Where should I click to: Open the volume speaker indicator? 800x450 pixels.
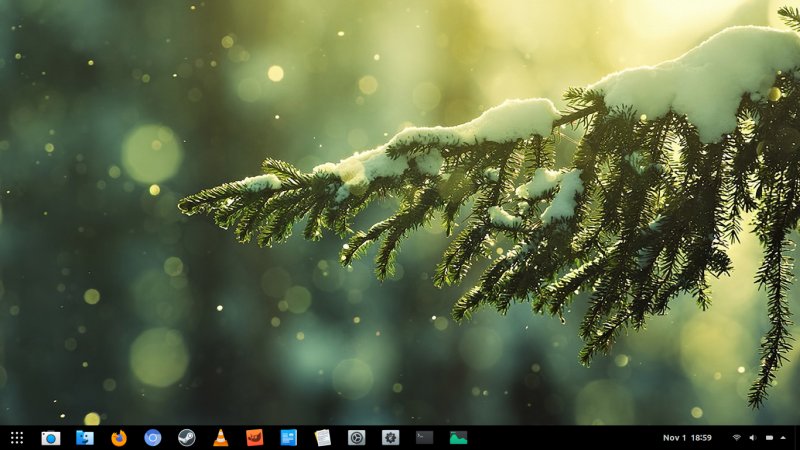click(x=753, y=438)
